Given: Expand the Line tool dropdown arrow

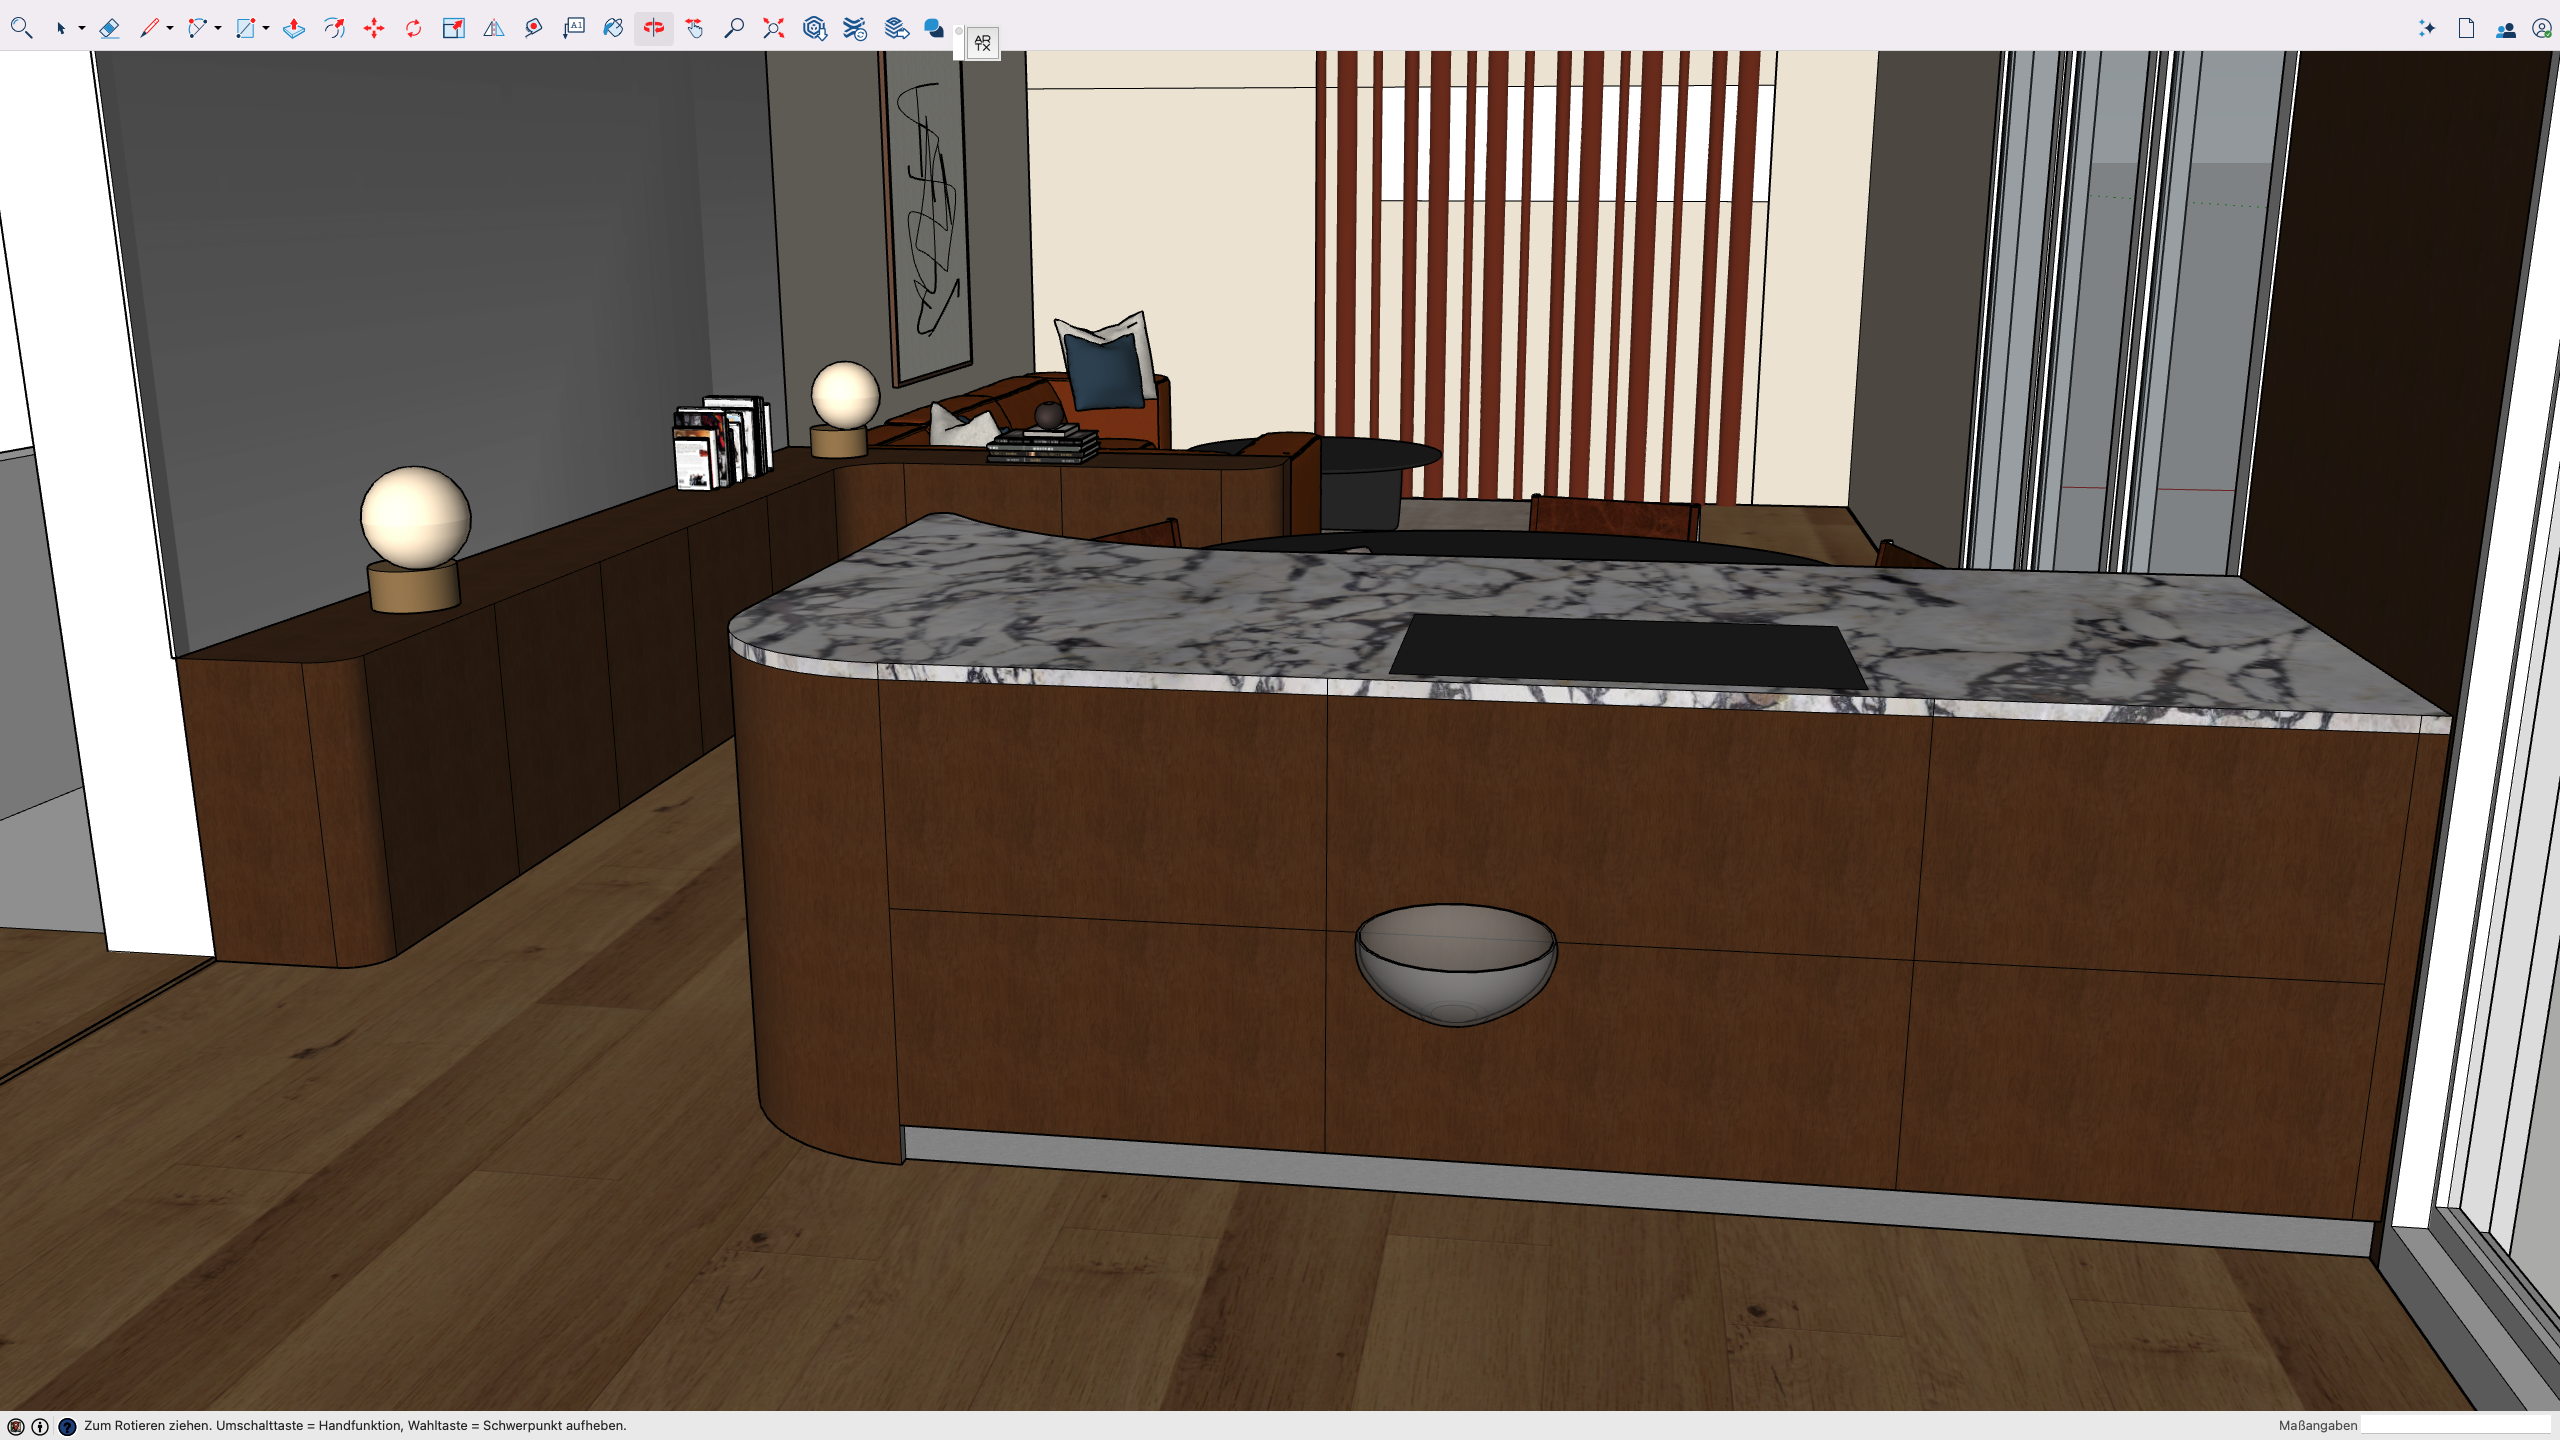Looking at the screenshot, I should coord(170,28).
